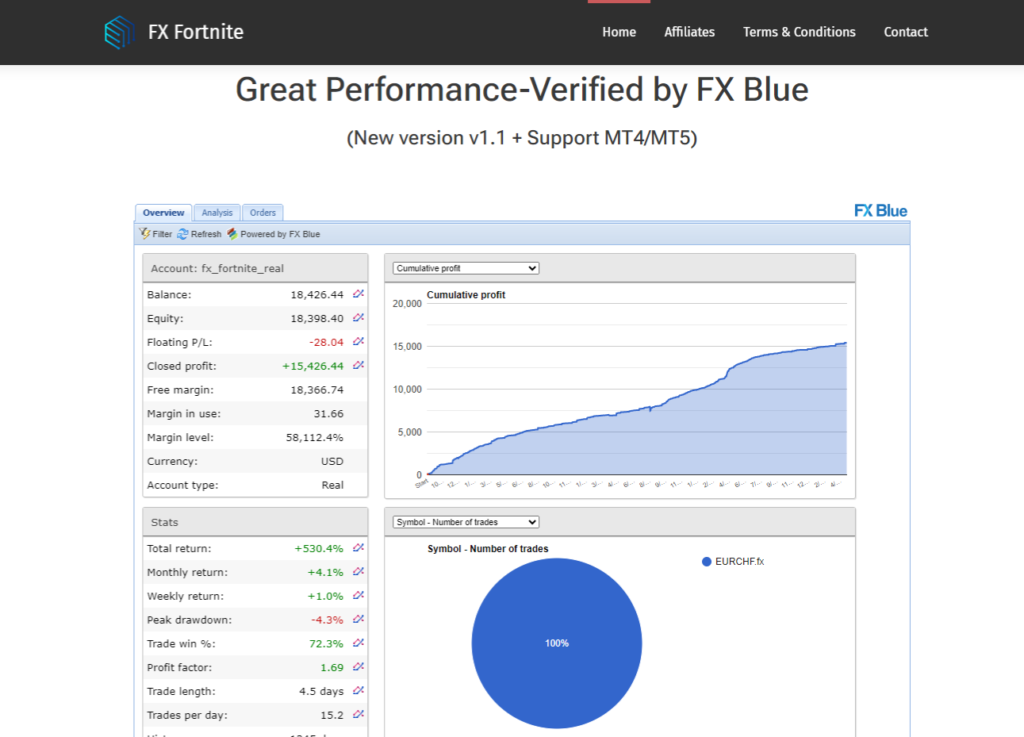
Task: Click the account type value Real
Action: click(332, 485)
